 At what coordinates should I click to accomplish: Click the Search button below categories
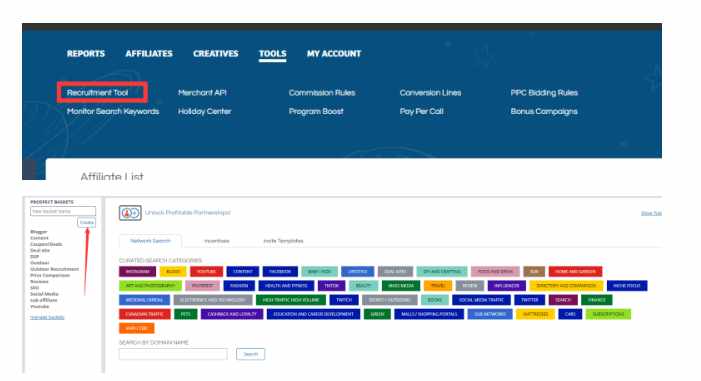click(x=250, y=354)
